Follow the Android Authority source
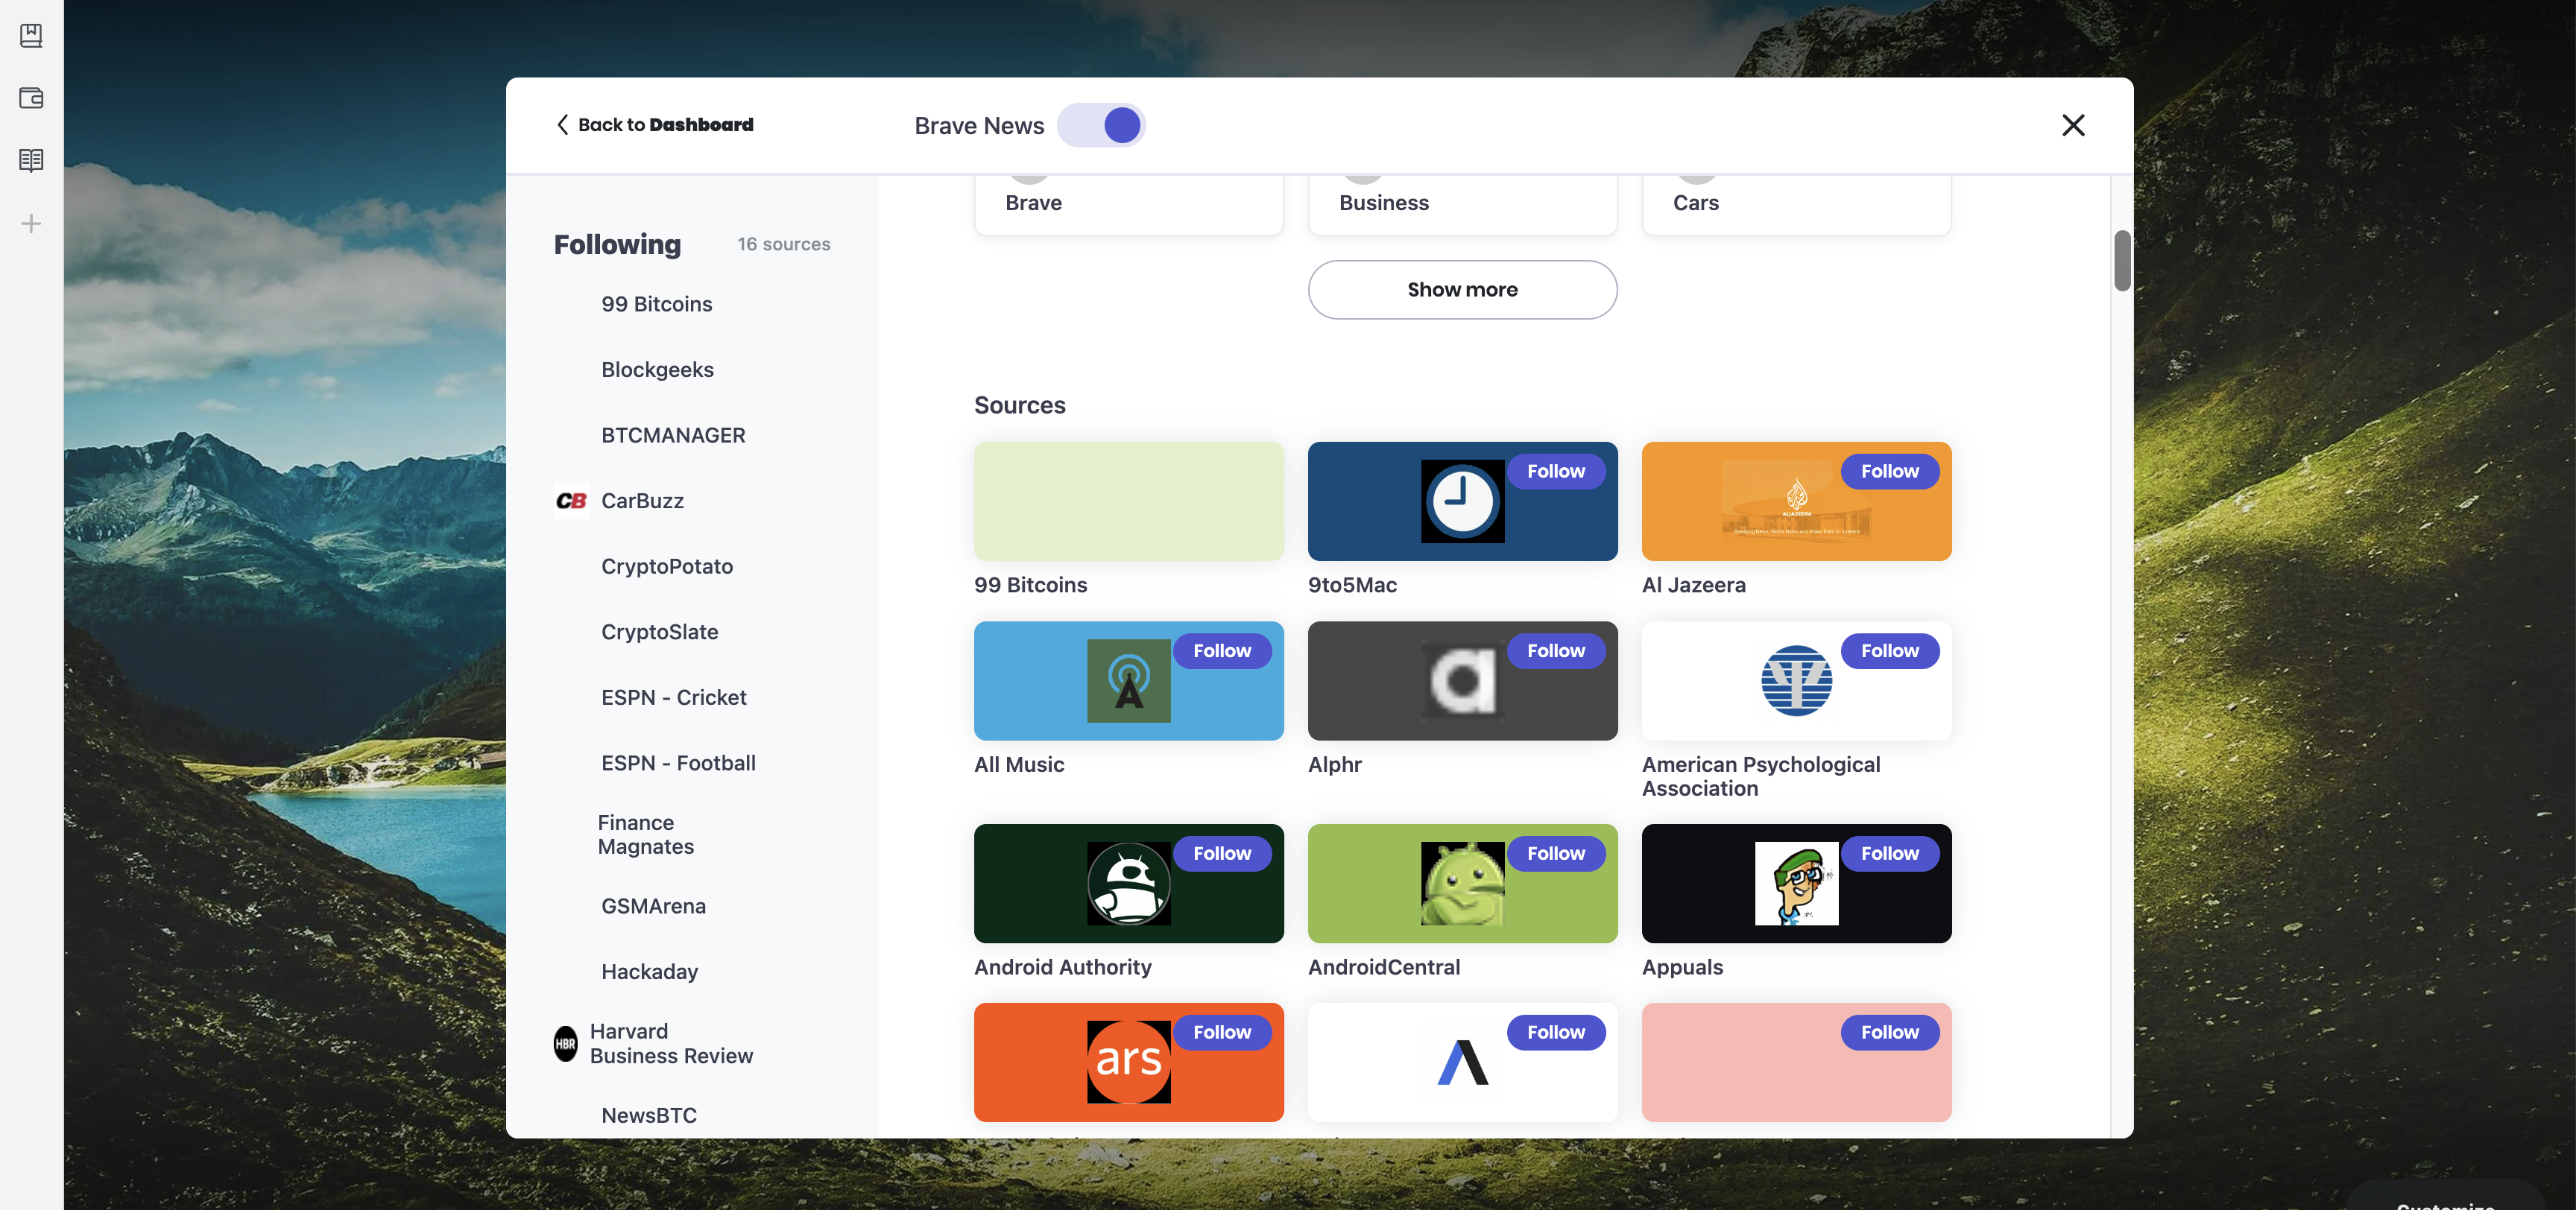Viewport: 2576px width, 1210px height. pyautogui.click(x=1221, y=853)
